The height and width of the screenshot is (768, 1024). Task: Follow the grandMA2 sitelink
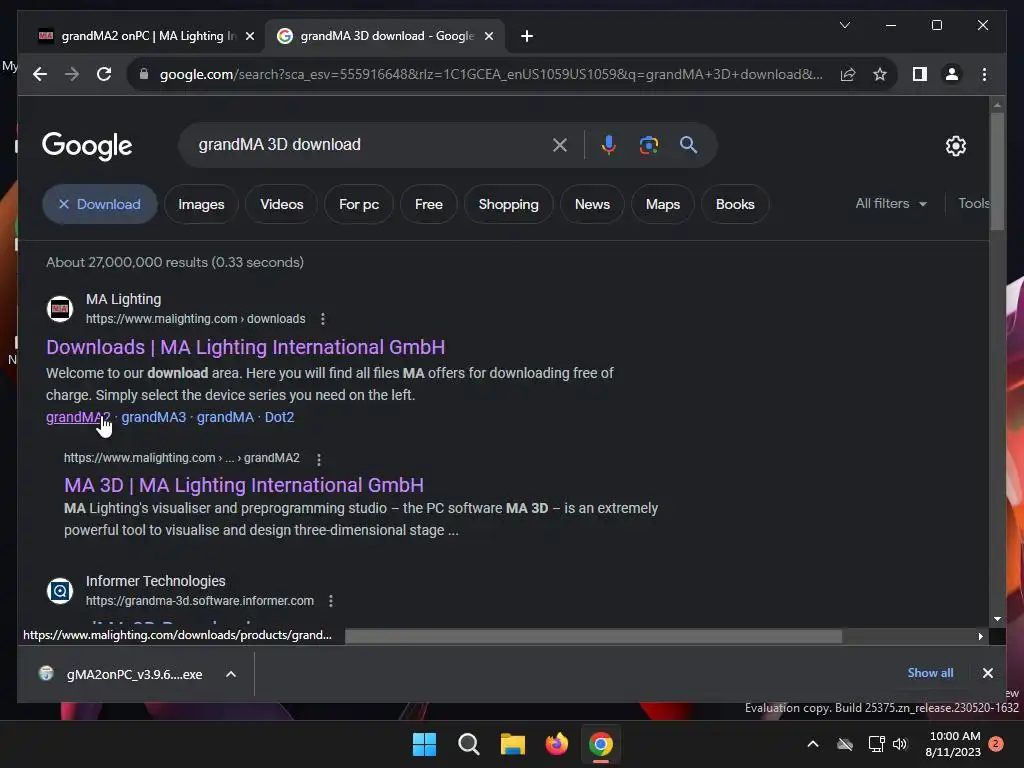point(78,417)
